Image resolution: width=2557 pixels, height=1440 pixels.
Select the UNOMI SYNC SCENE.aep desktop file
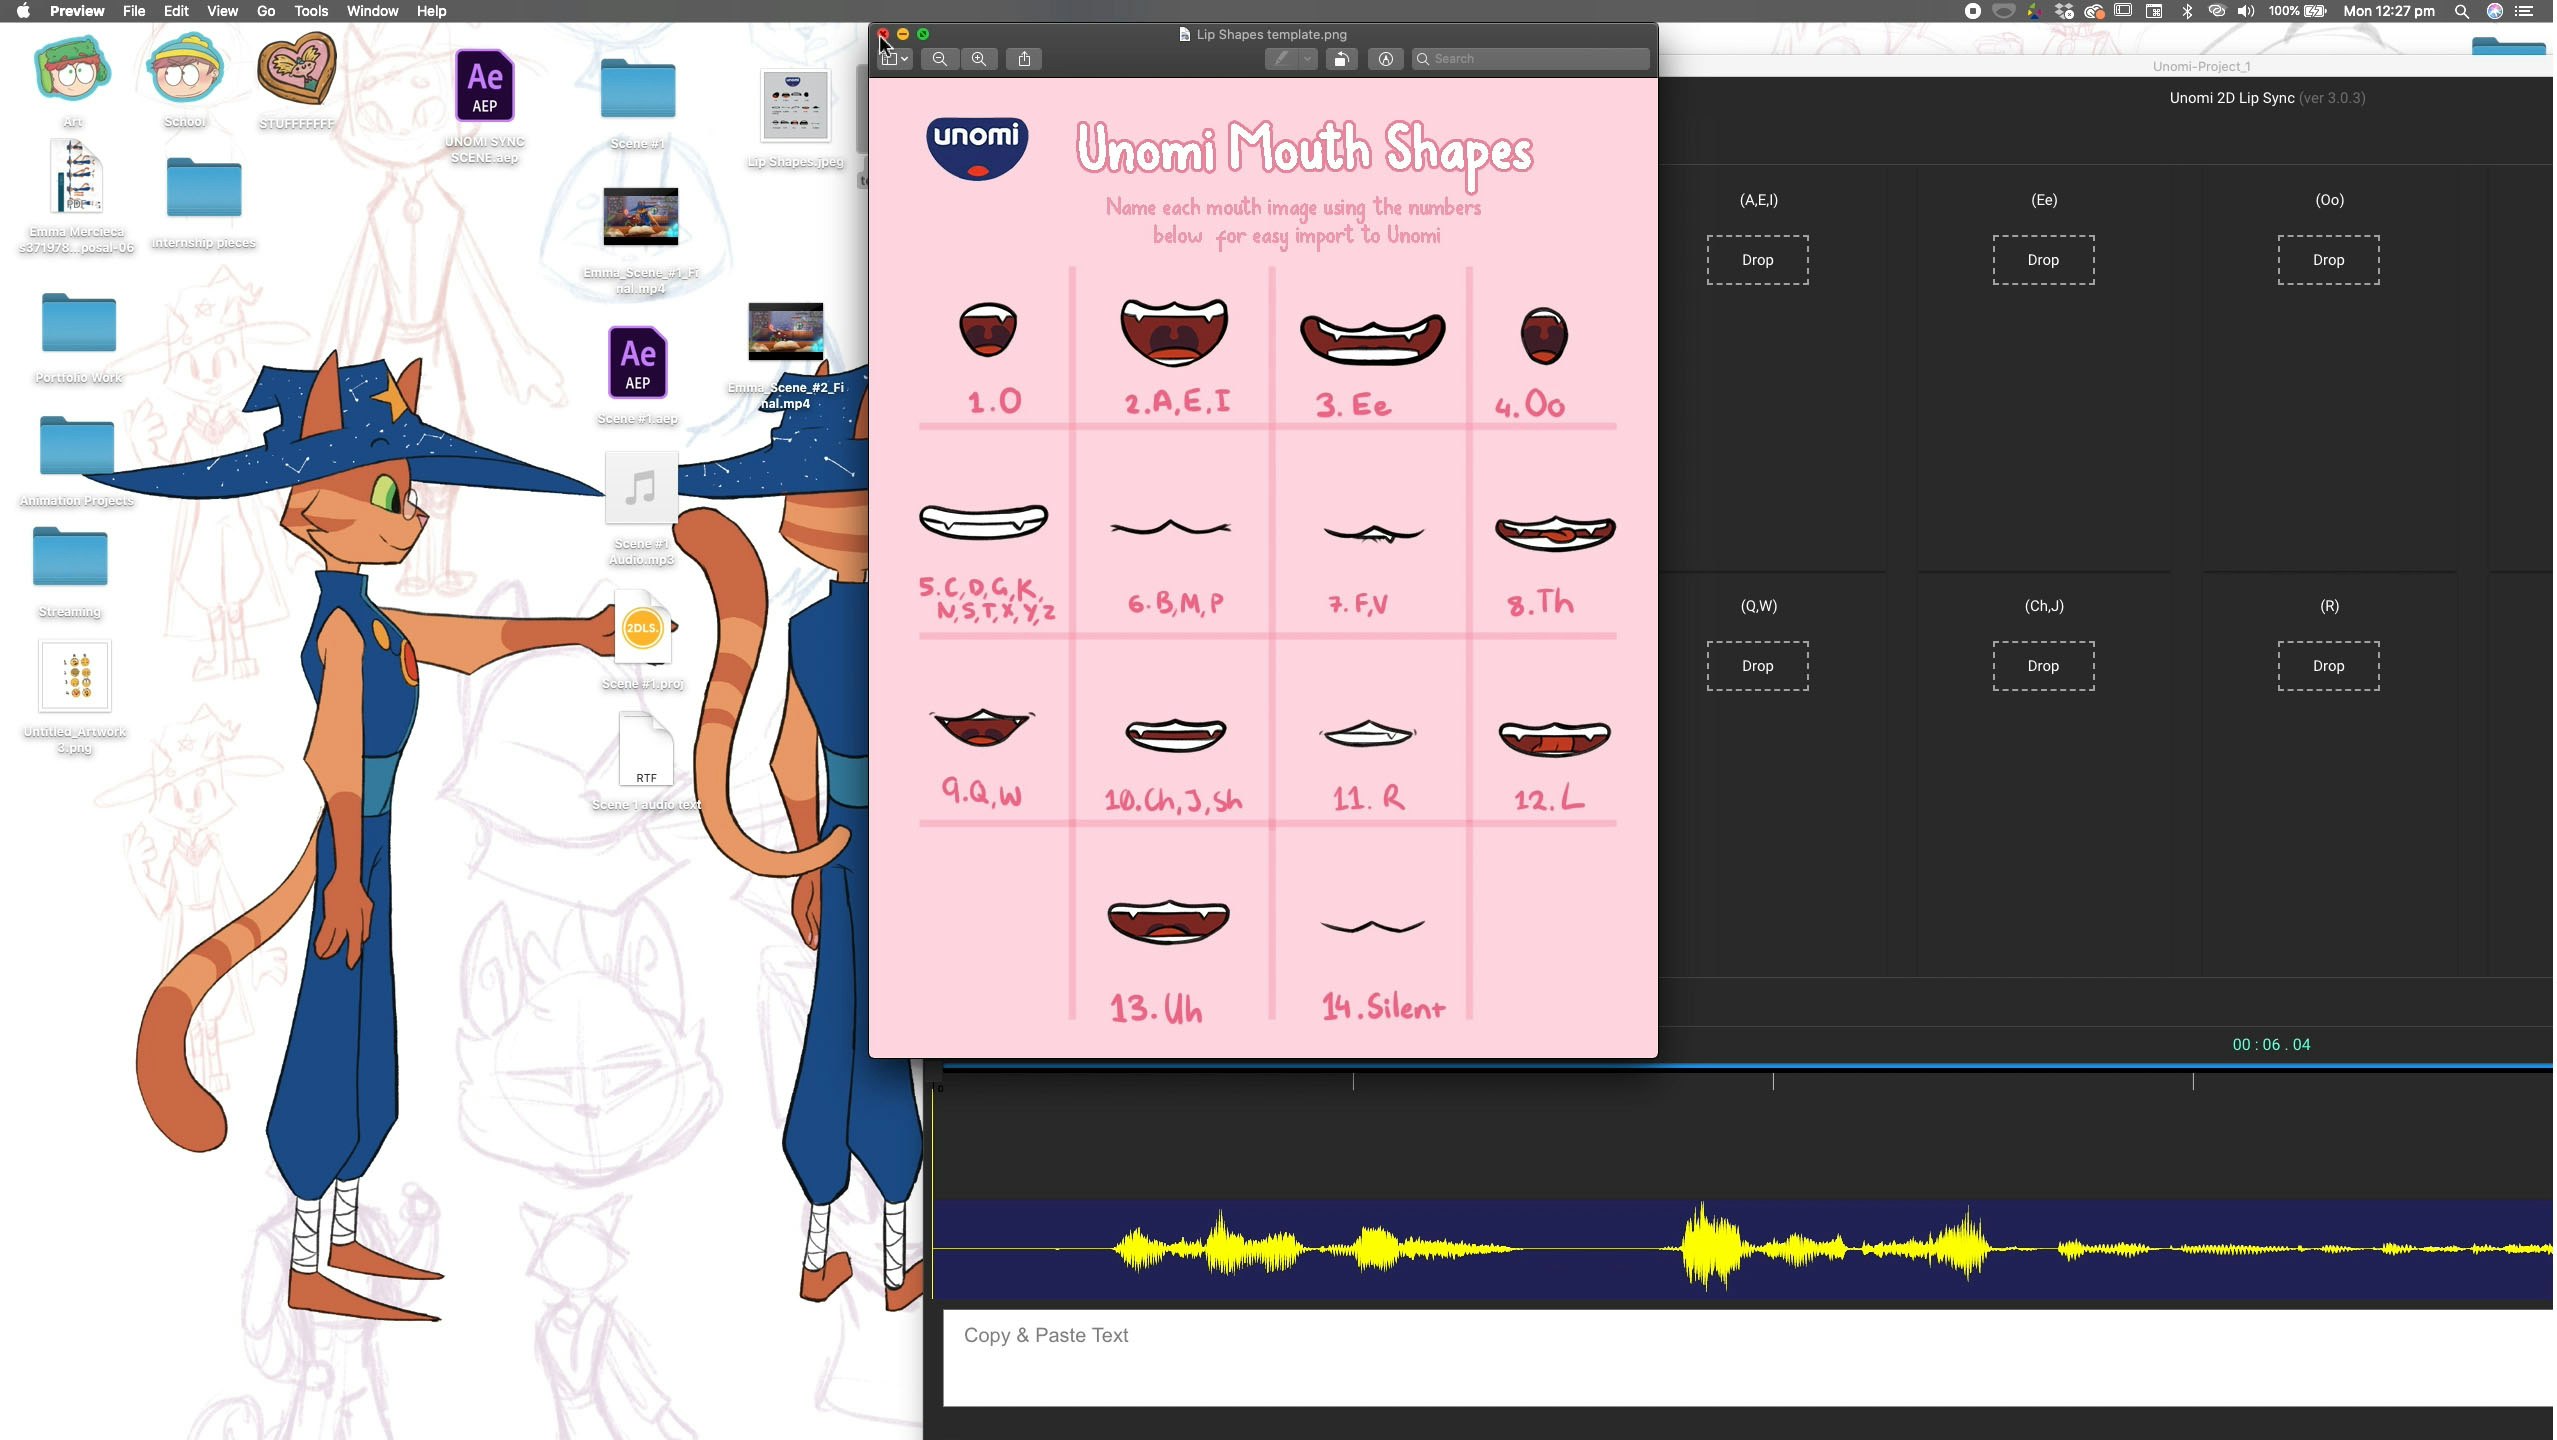pos(485,87)
